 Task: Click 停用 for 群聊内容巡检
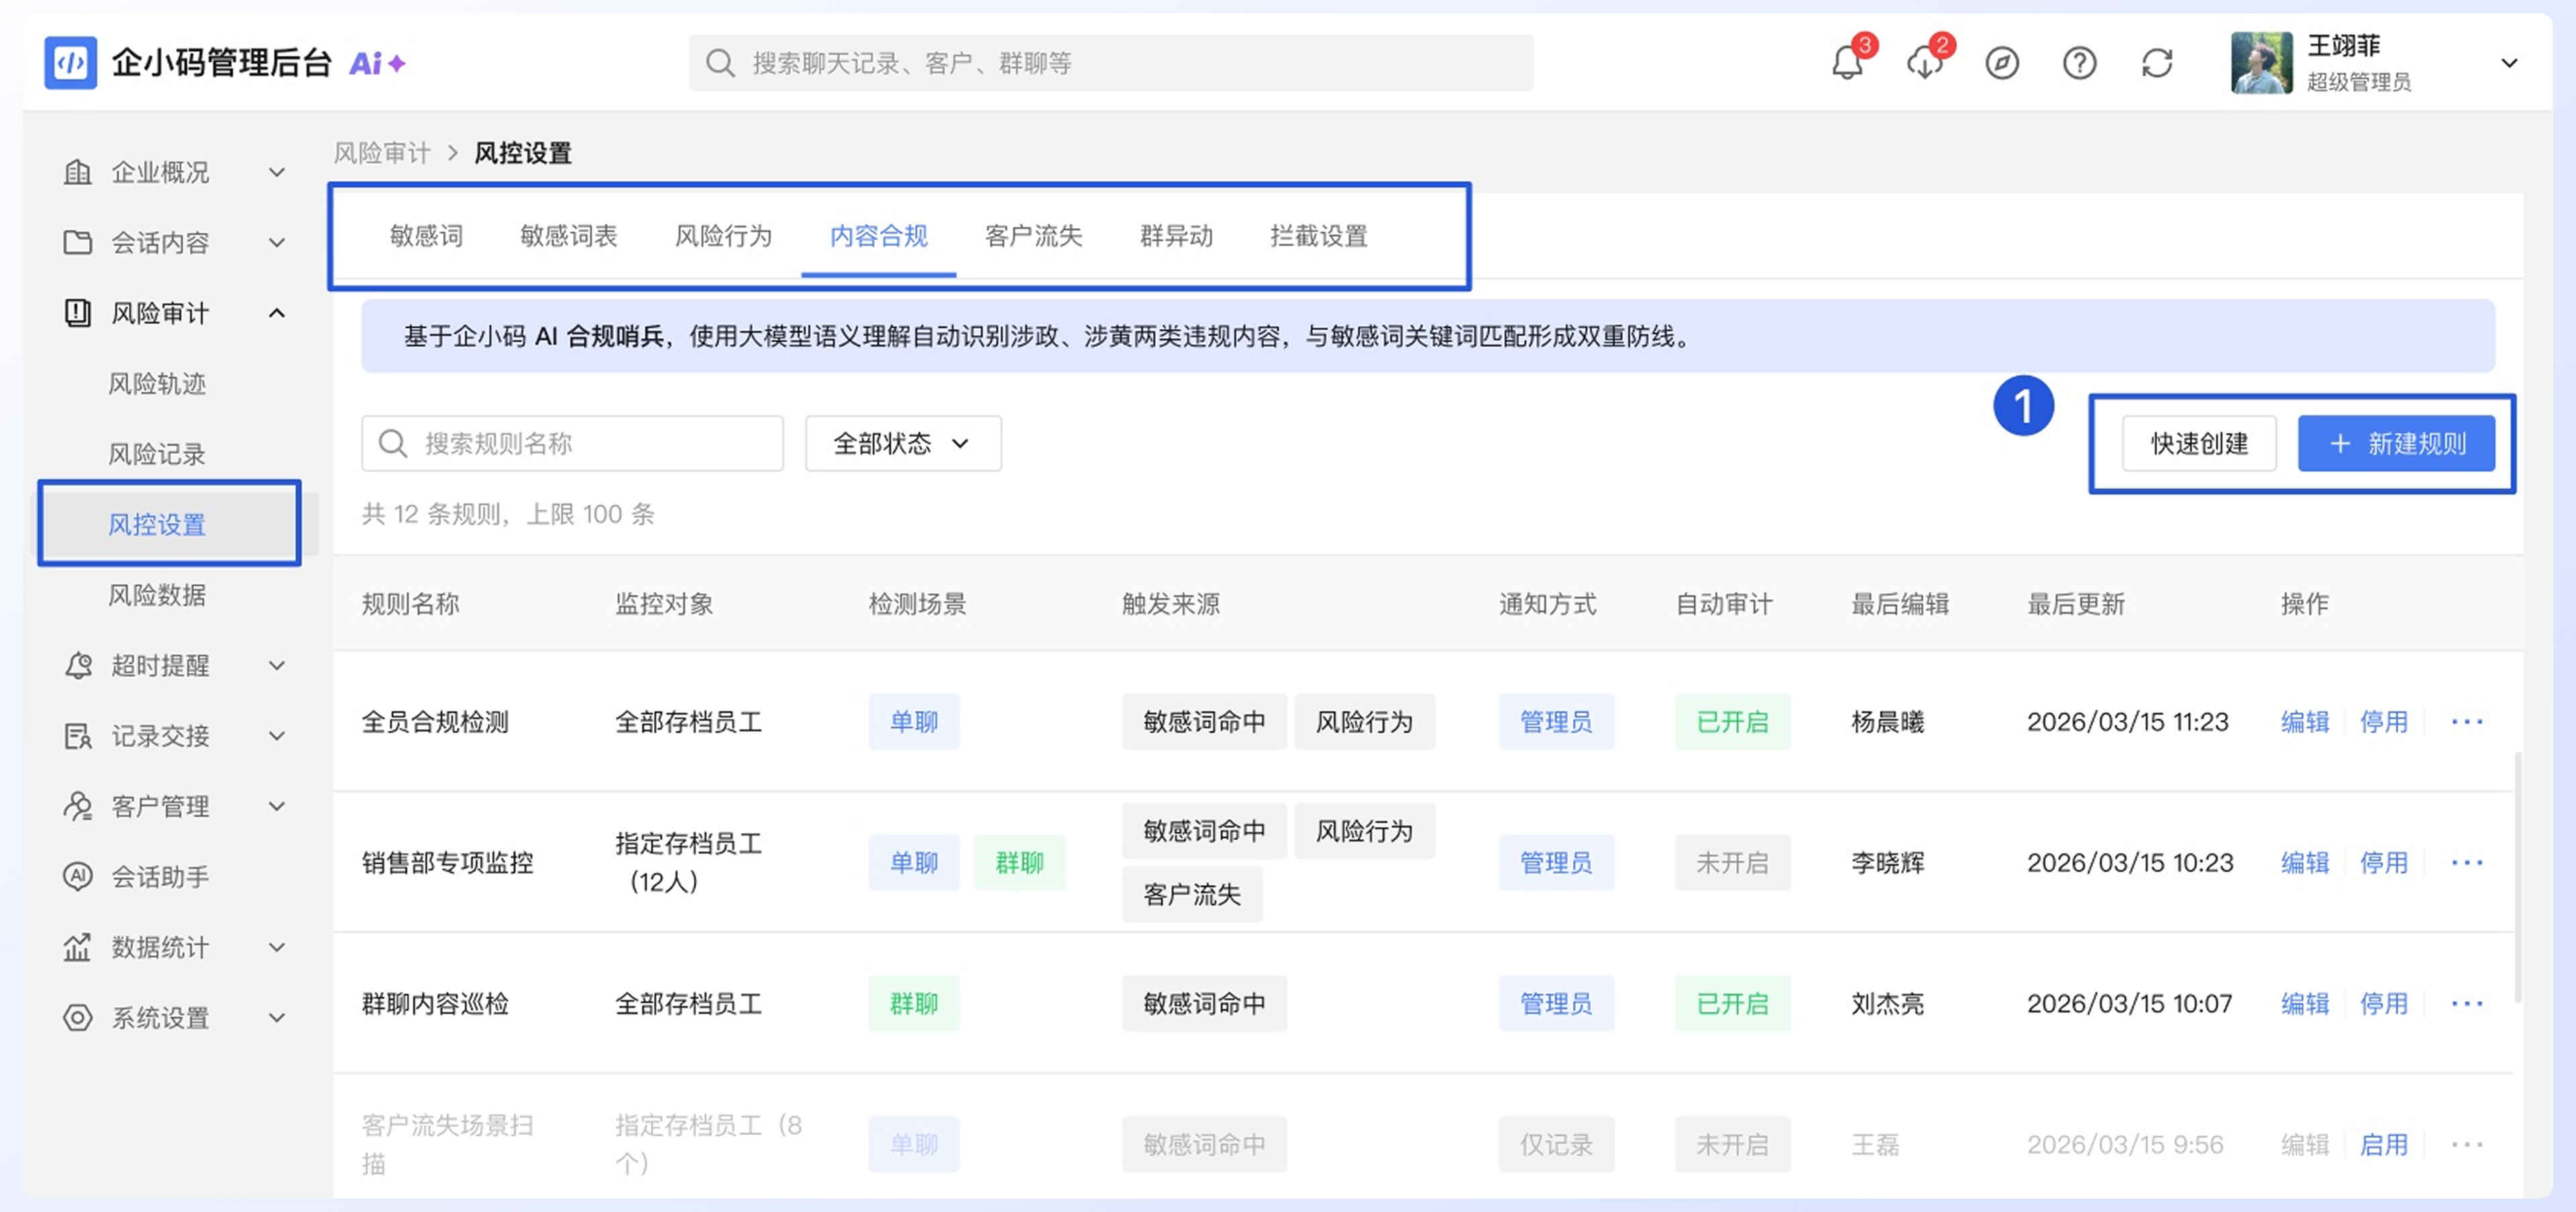2383,1004
